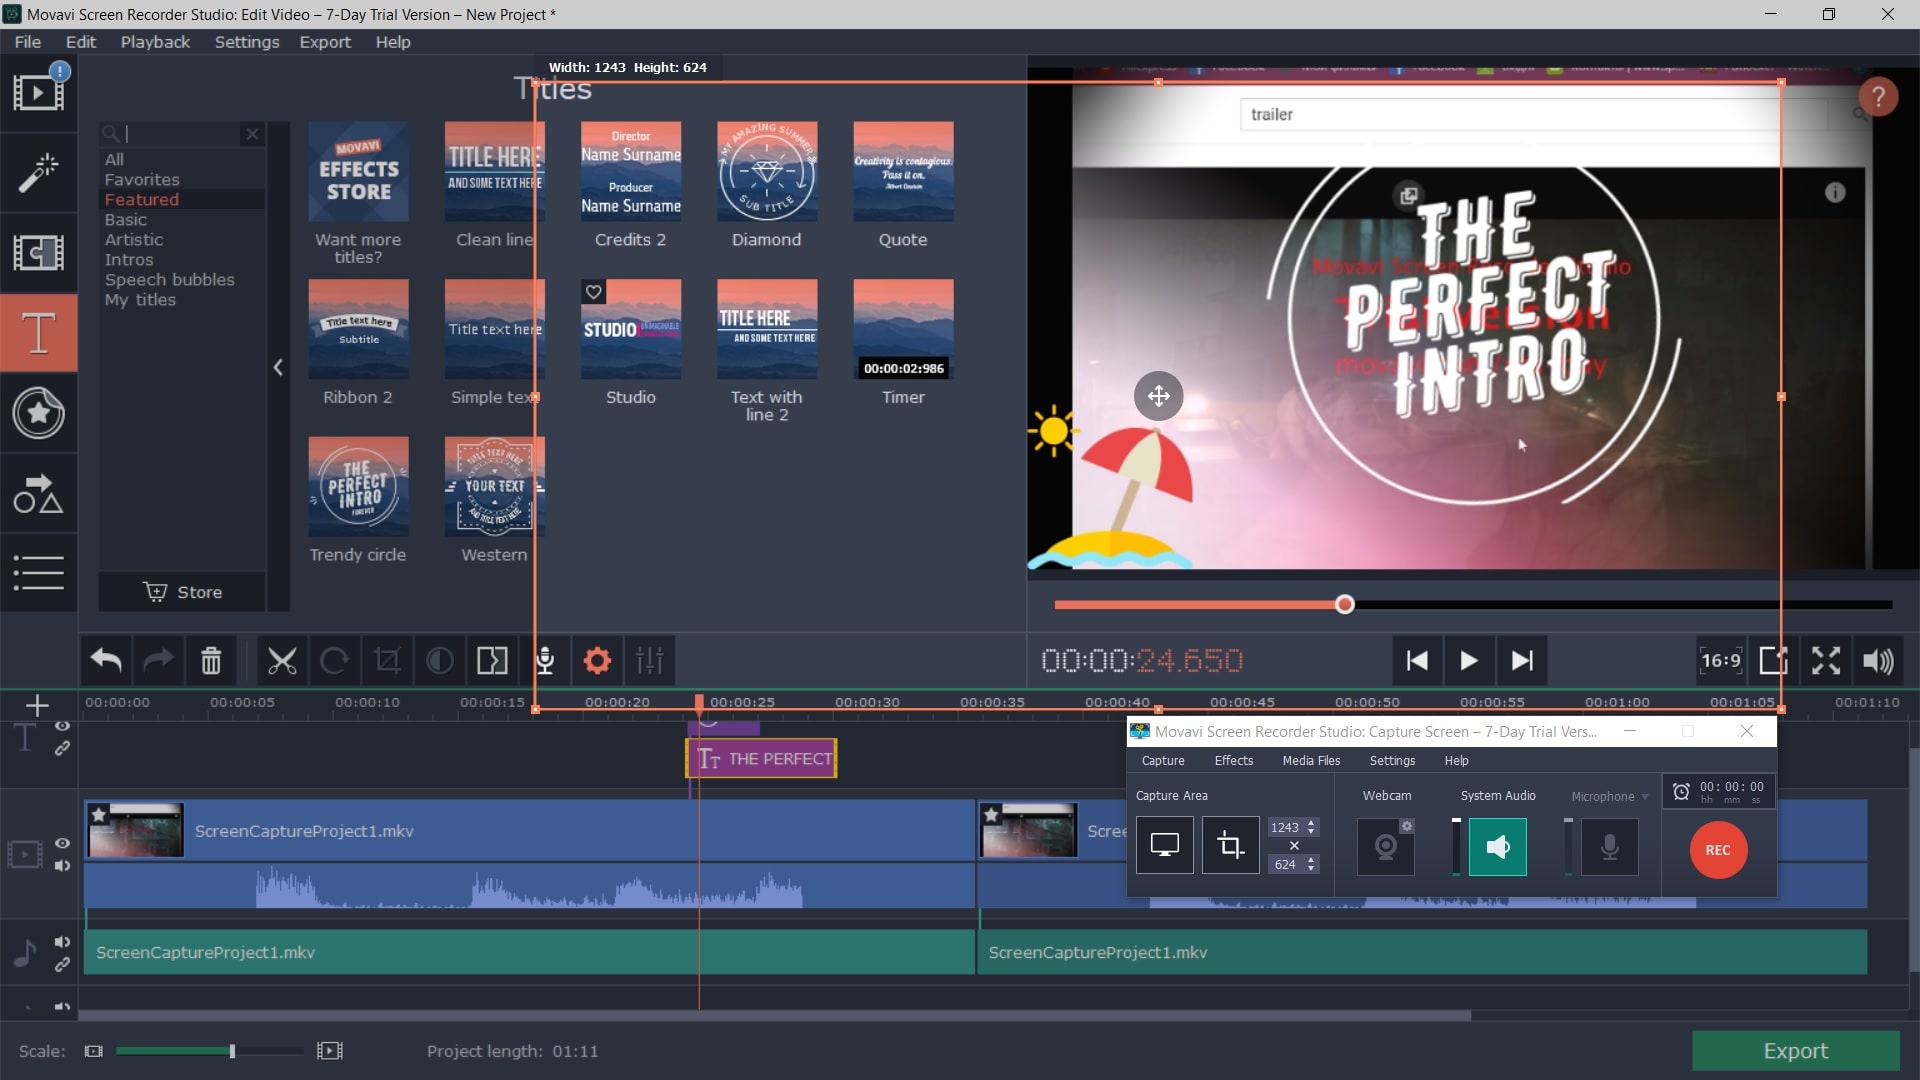Expand the Speech bubbles titles category
The width and height of the screenshot is (1920, 1080).
click(169, 280)
